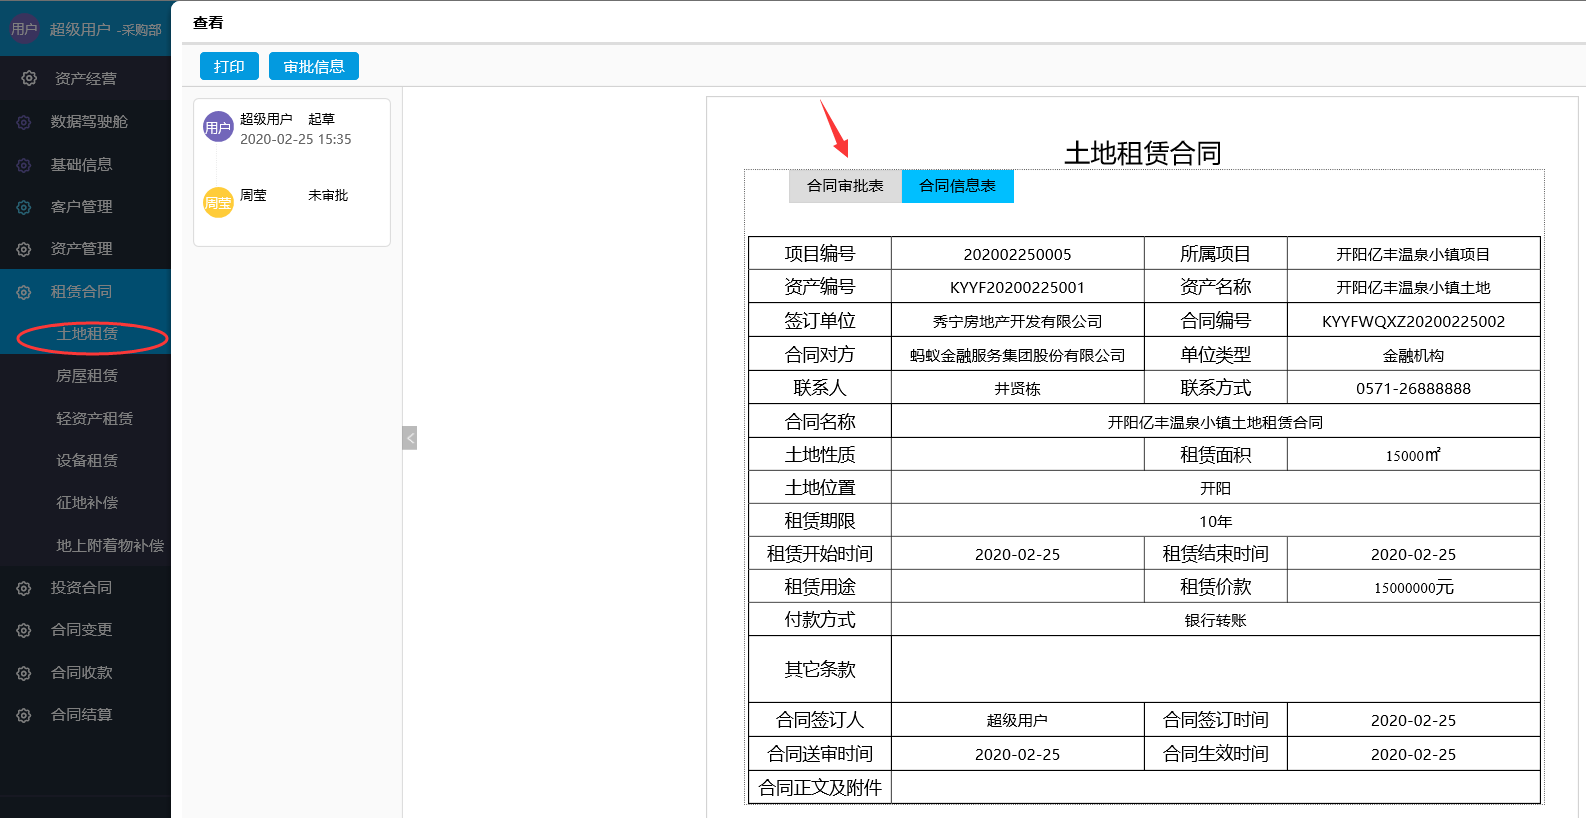Click the purple 用户 avatar in approval timeline
1586x818 pixels.
point(218,127)
